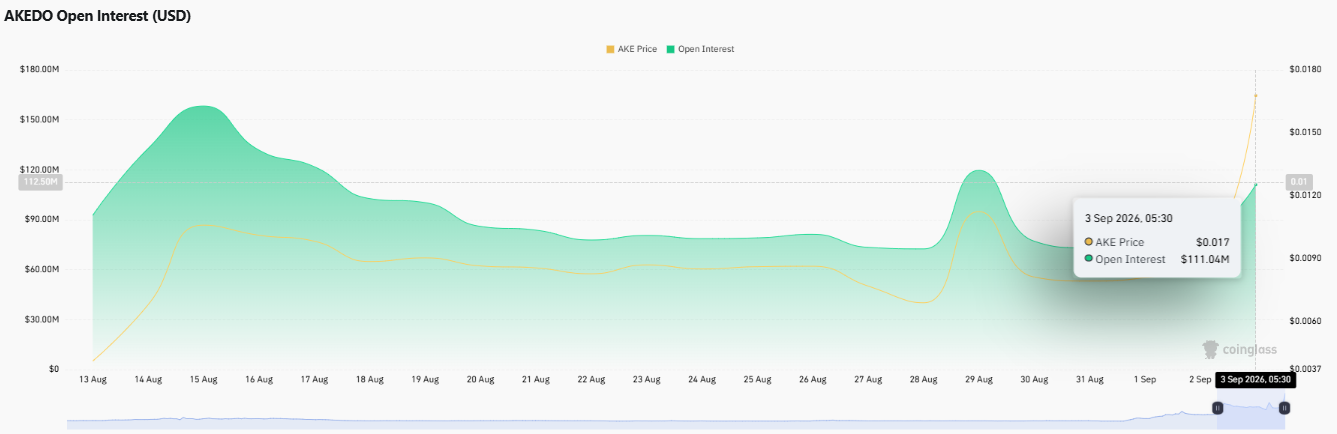Click the 29 Aug date label
1337x434 pixels.
pos(978,380)
